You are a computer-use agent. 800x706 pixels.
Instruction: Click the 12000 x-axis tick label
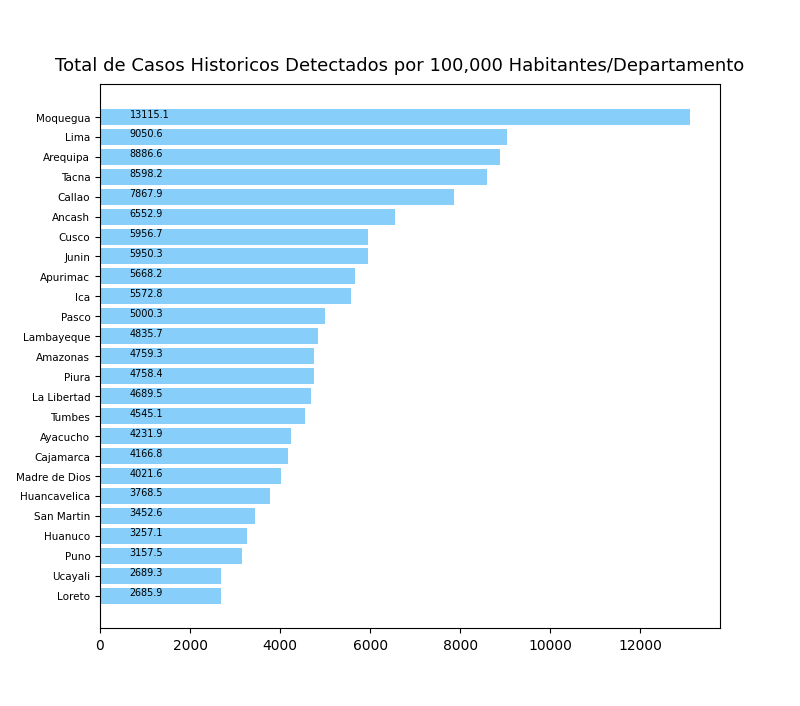pyautogui.click(x=640, y=646)
